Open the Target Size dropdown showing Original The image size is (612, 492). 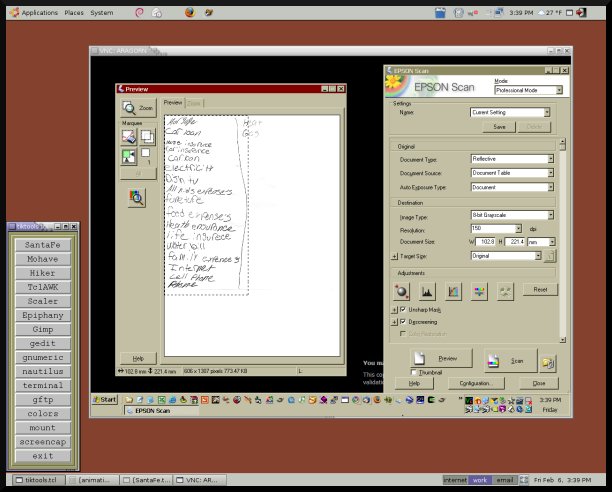506,256
